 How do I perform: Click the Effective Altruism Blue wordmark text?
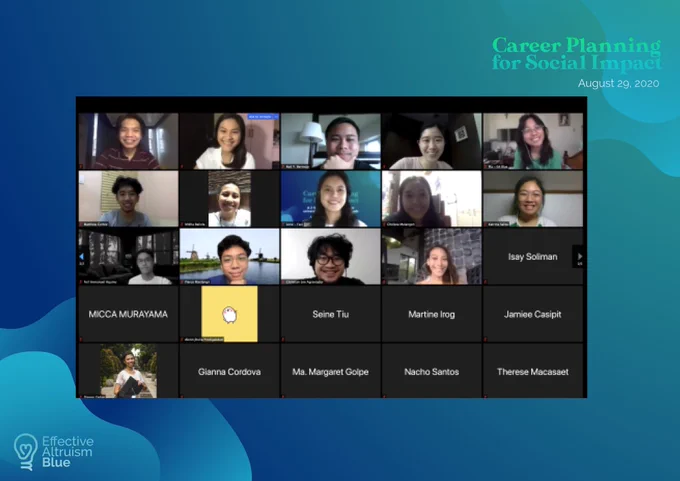tap(68, 452)
